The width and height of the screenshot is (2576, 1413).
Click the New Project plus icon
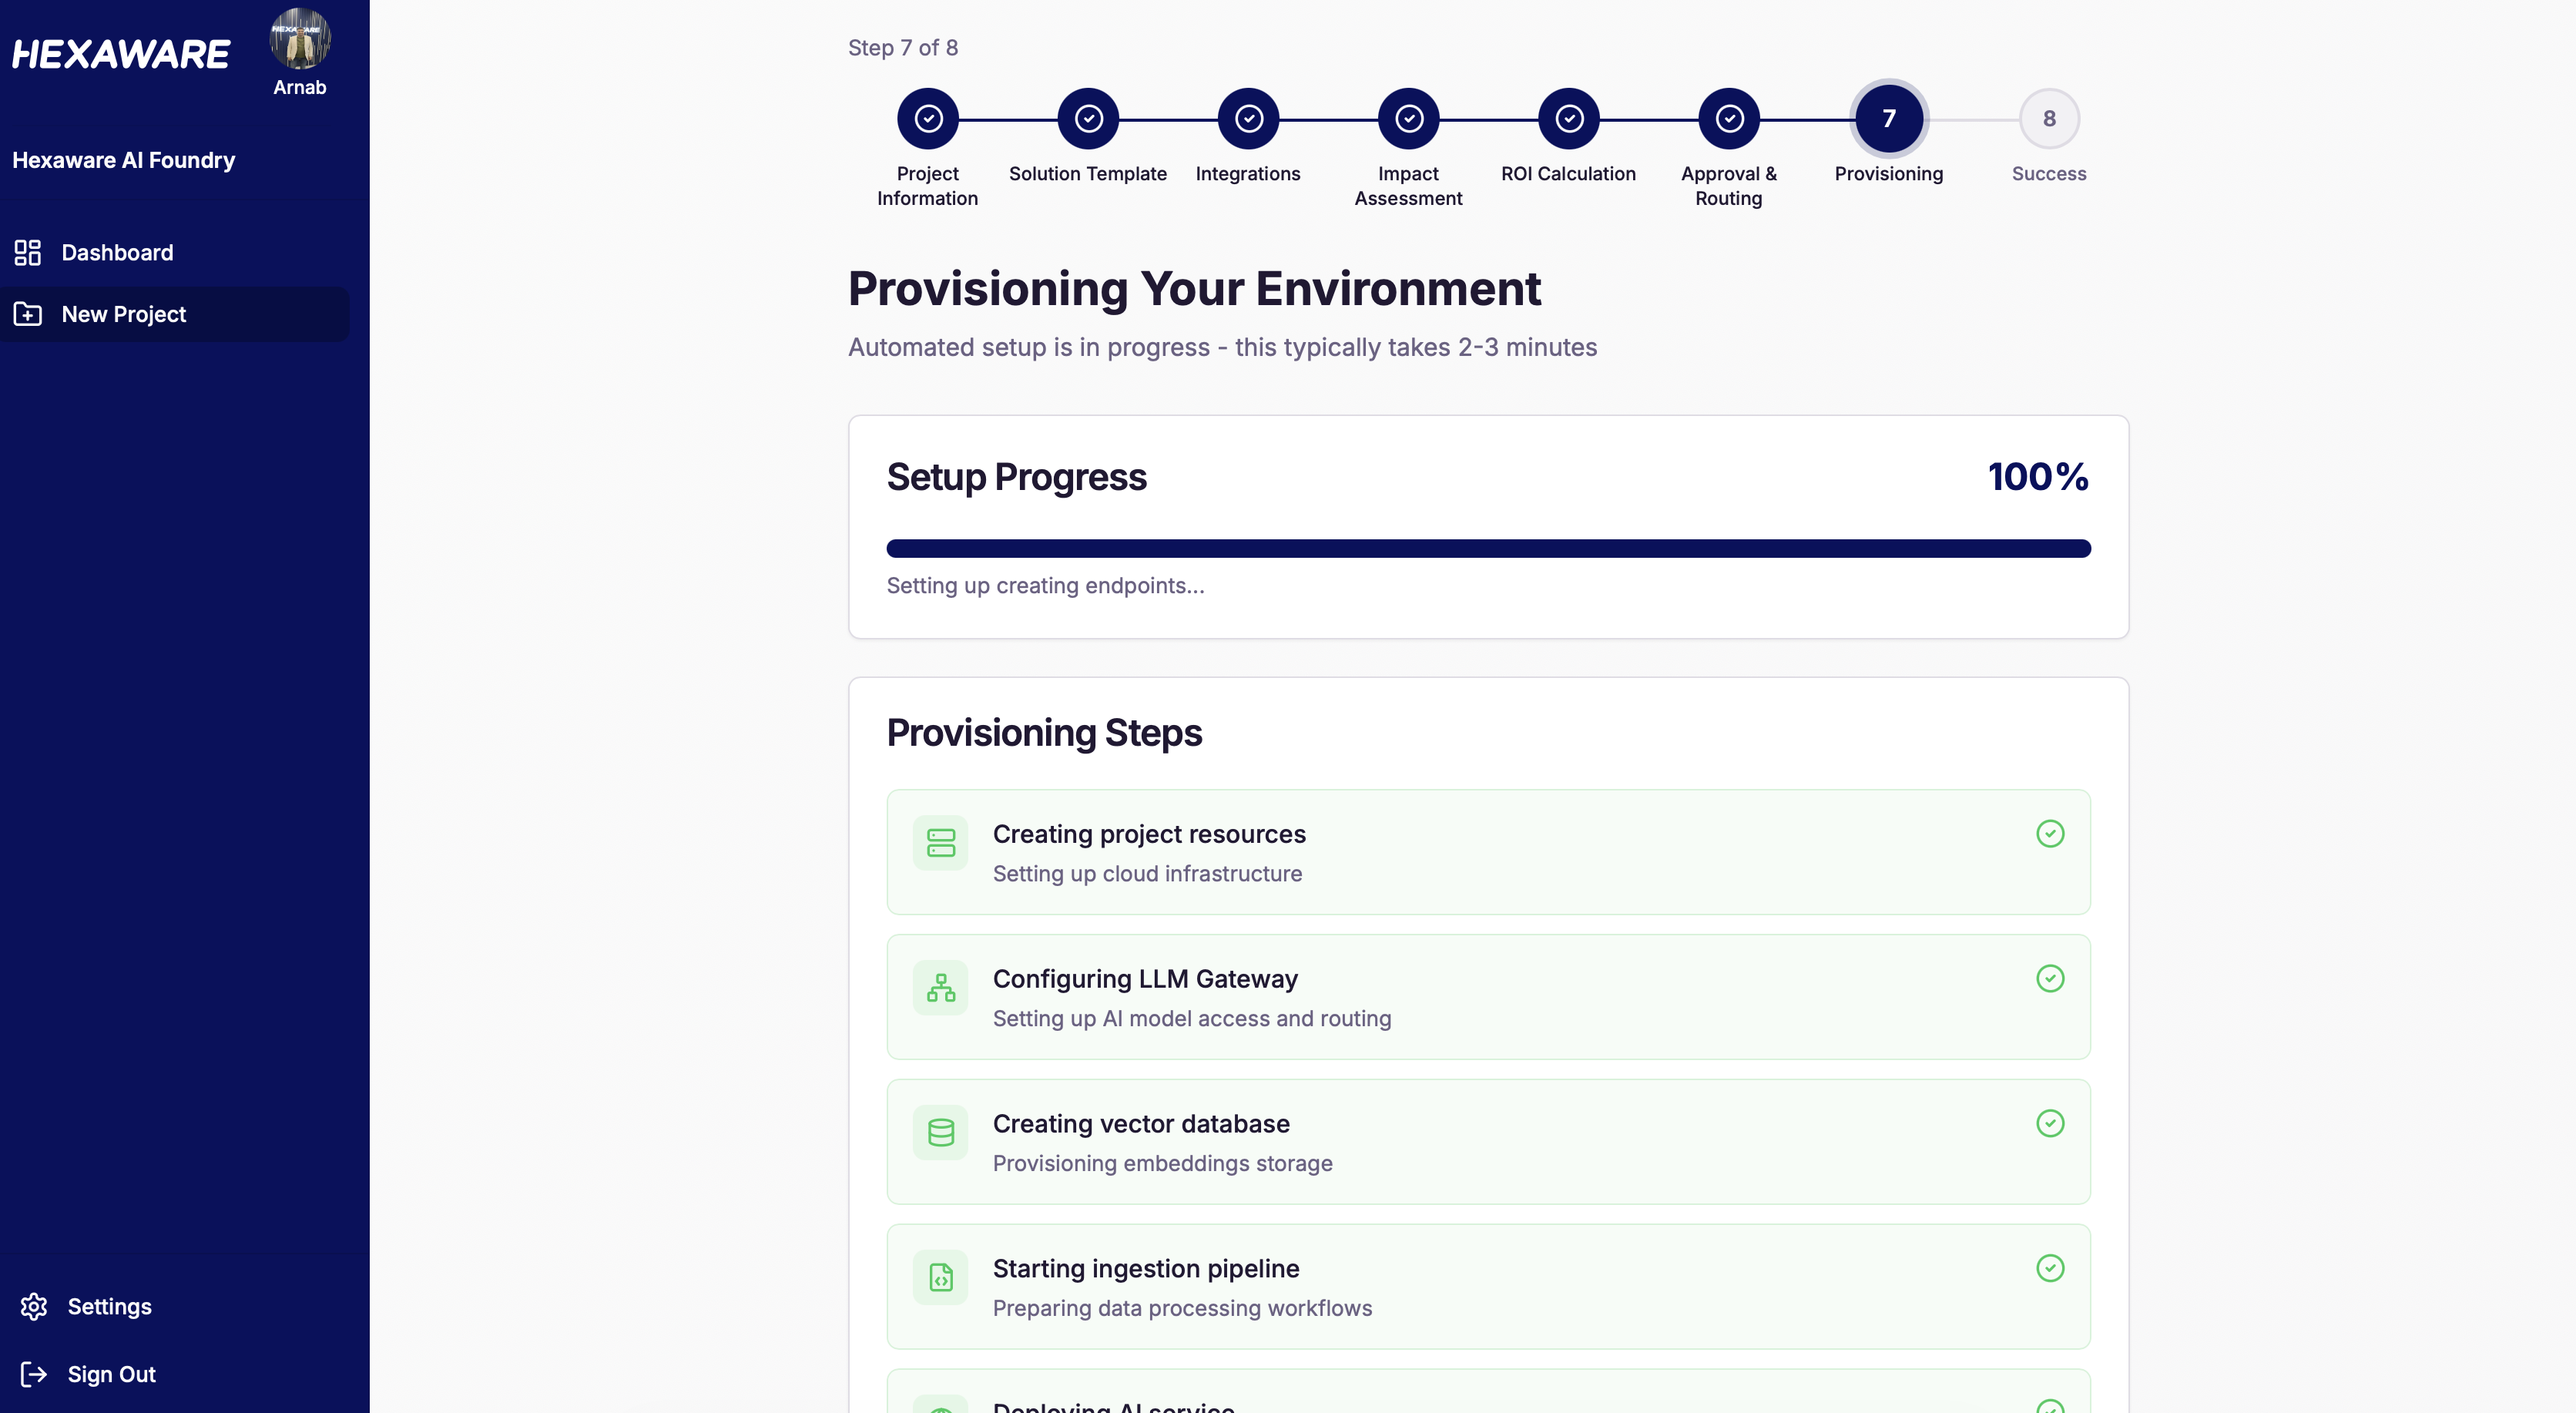[x=27, y=314]
